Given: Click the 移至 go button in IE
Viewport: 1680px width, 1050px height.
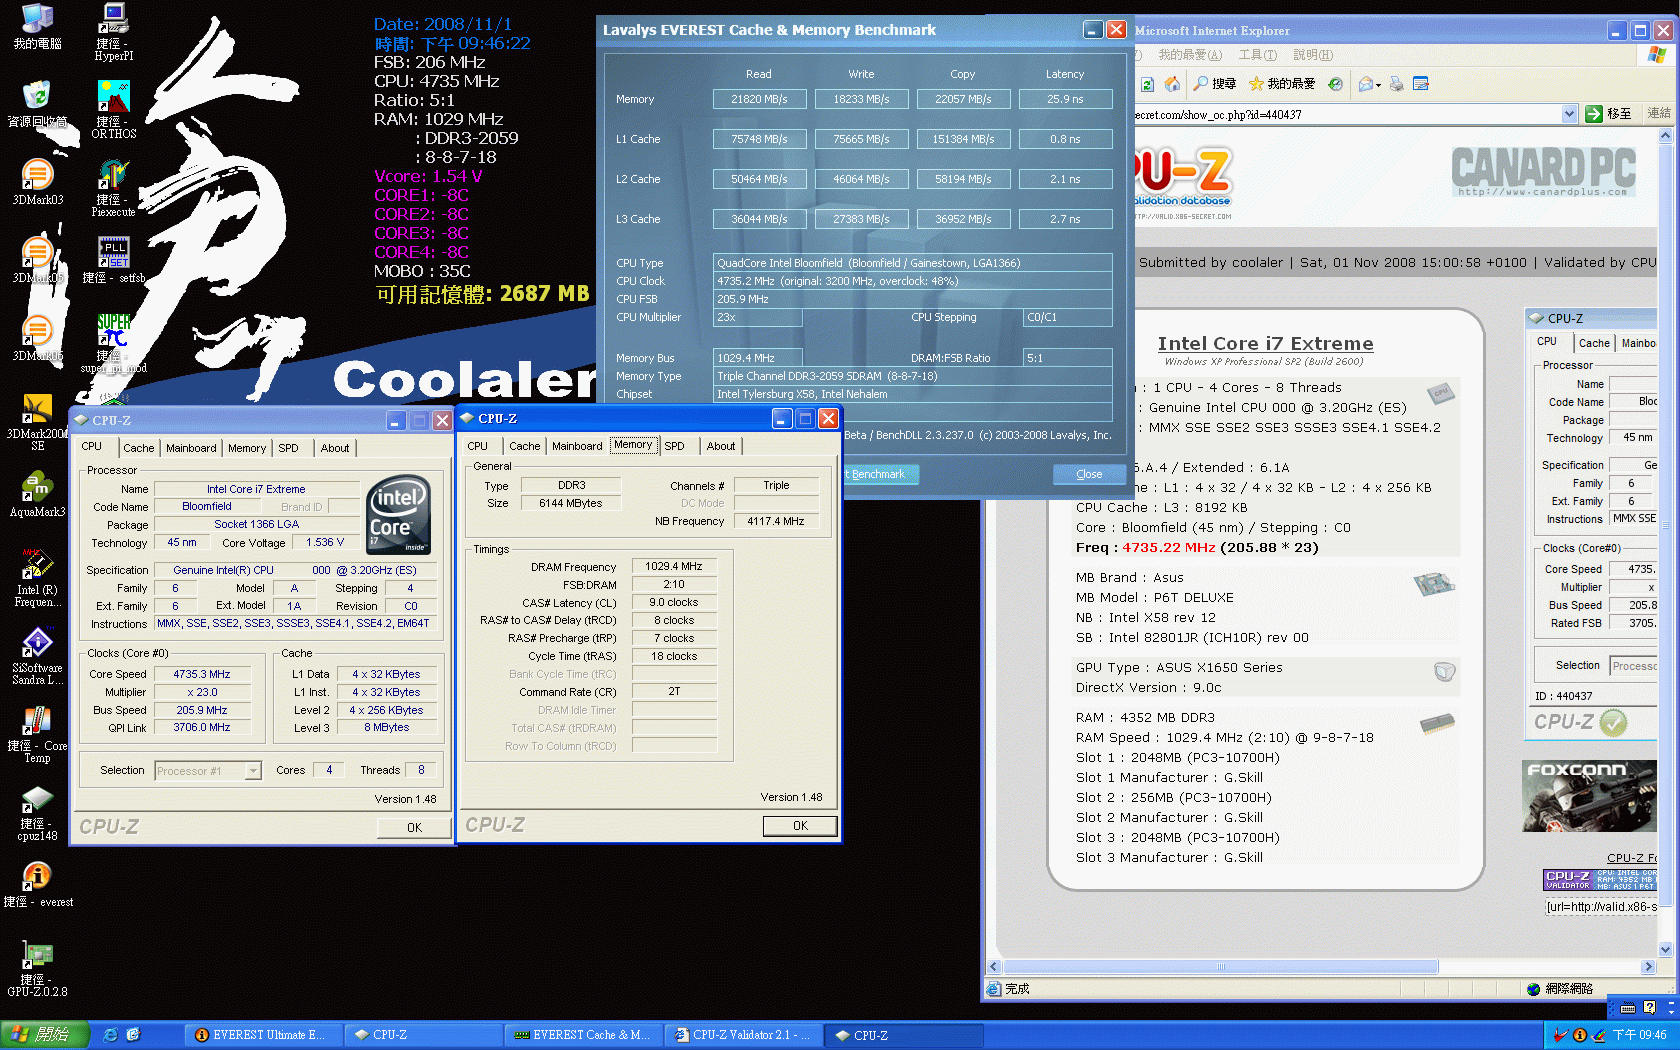Looking at the screenshot, I should (1610, 114).
